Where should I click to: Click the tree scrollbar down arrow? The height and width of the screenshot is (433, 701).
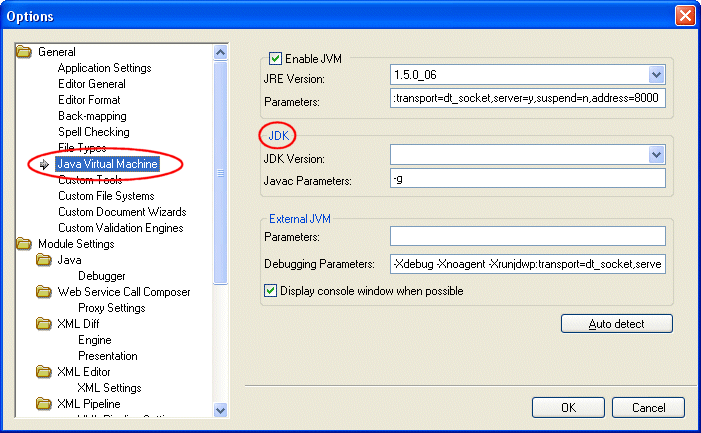point(221,407)
